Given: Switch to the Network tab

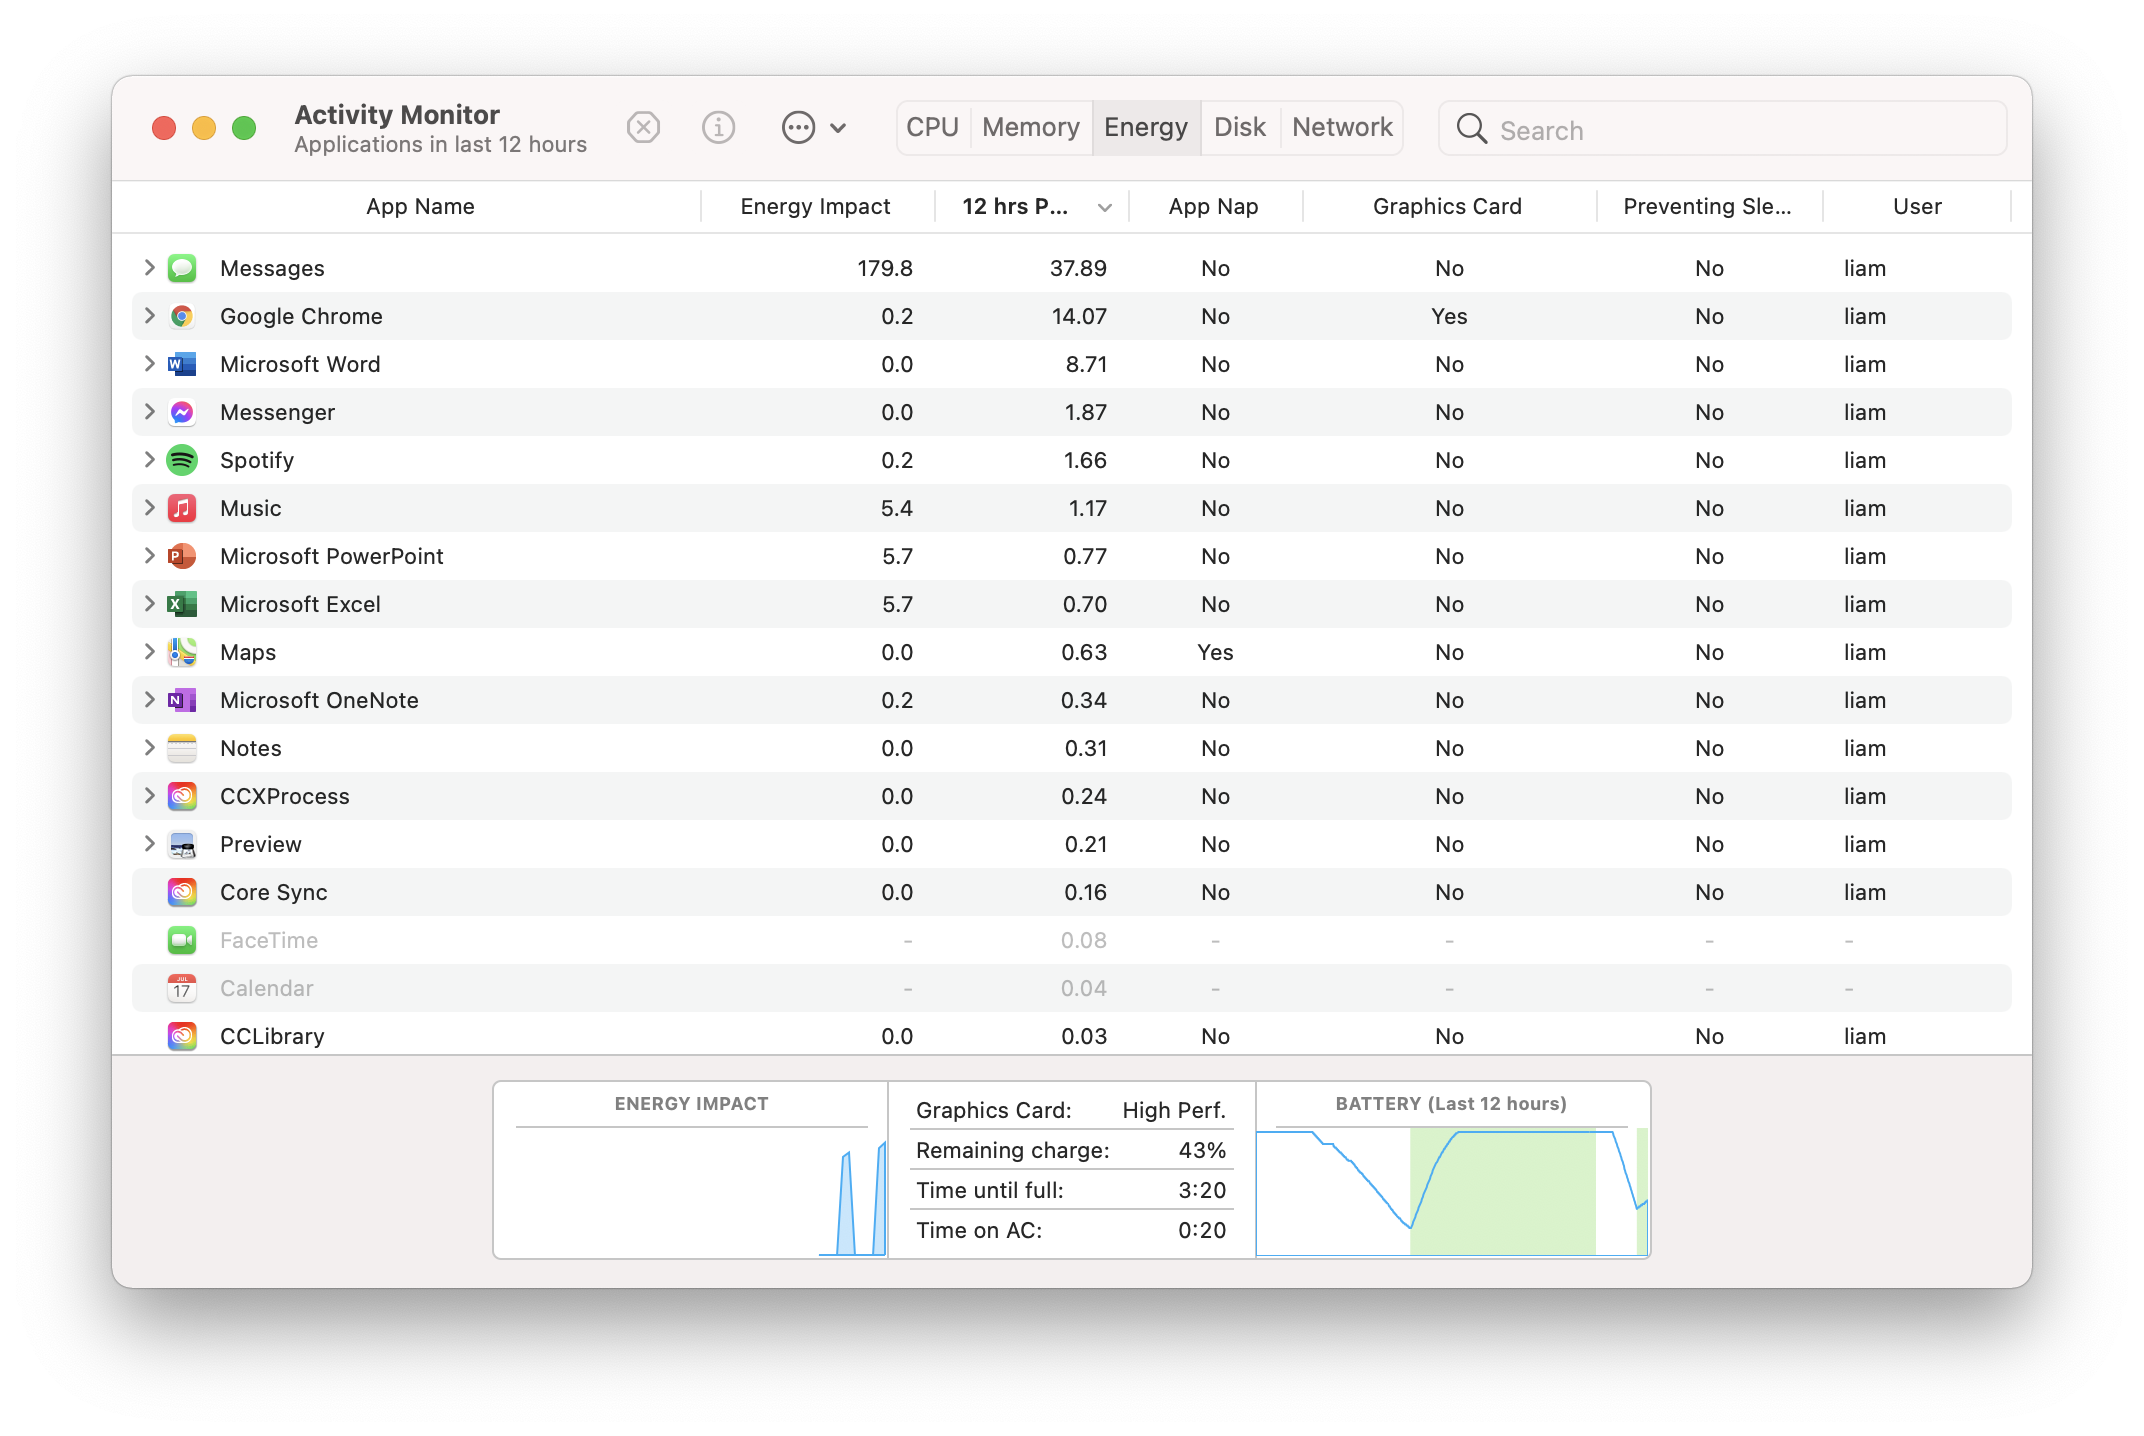Looking at the screenshot, I should click(x=1341, y=128).
